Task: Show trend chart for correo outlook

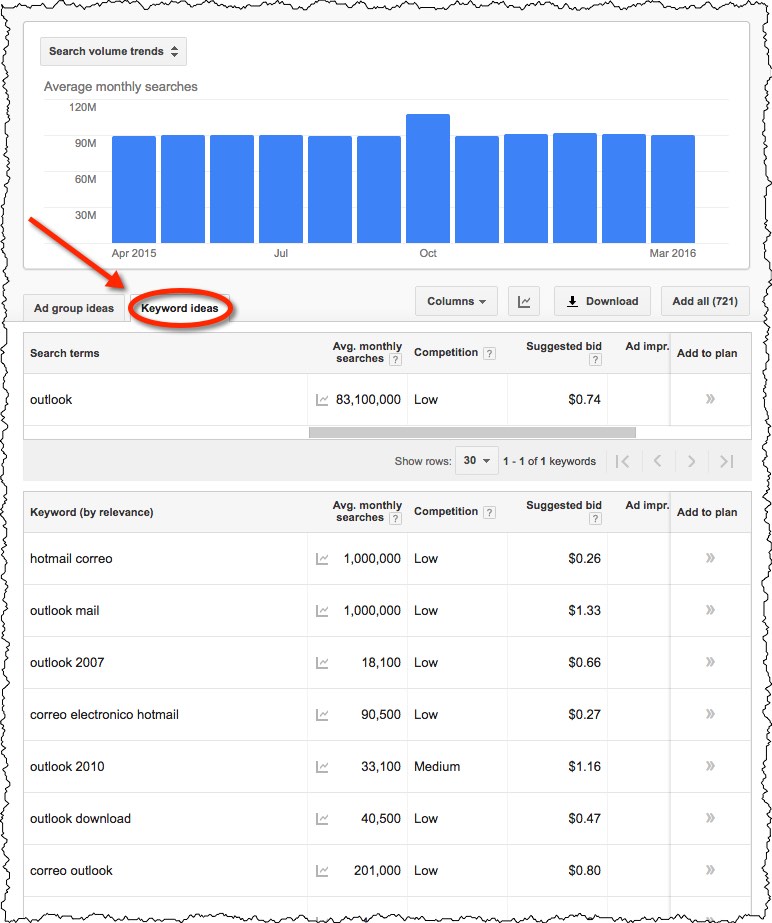Action: point(322,871)
